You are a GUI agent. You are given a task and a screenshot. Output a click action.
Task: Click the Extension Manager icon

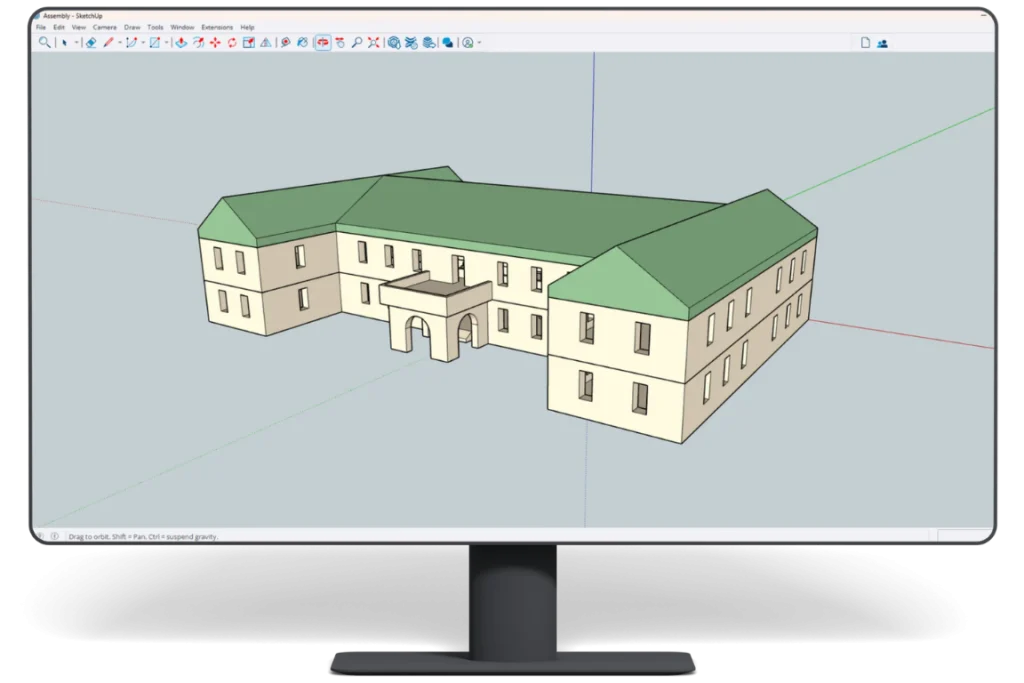(x=447, y=42)
